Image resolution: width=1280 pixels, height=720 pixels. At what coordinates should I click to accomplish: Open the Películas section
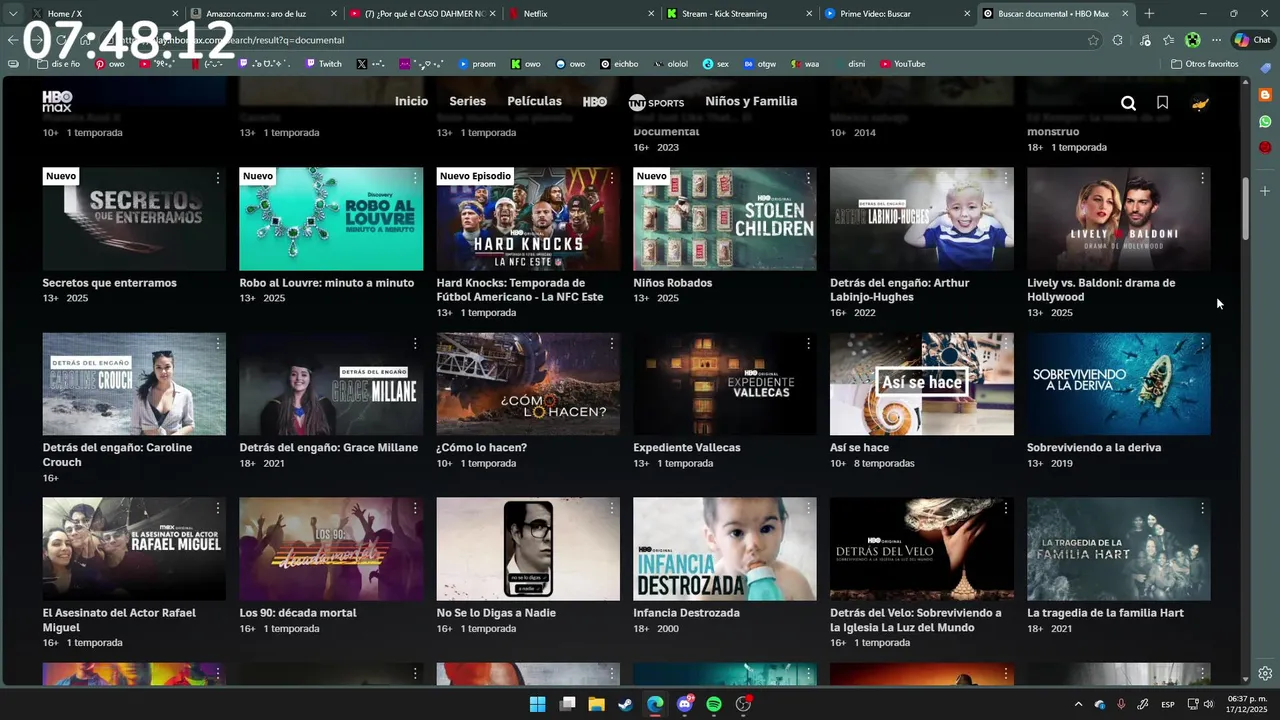[534, 101]
